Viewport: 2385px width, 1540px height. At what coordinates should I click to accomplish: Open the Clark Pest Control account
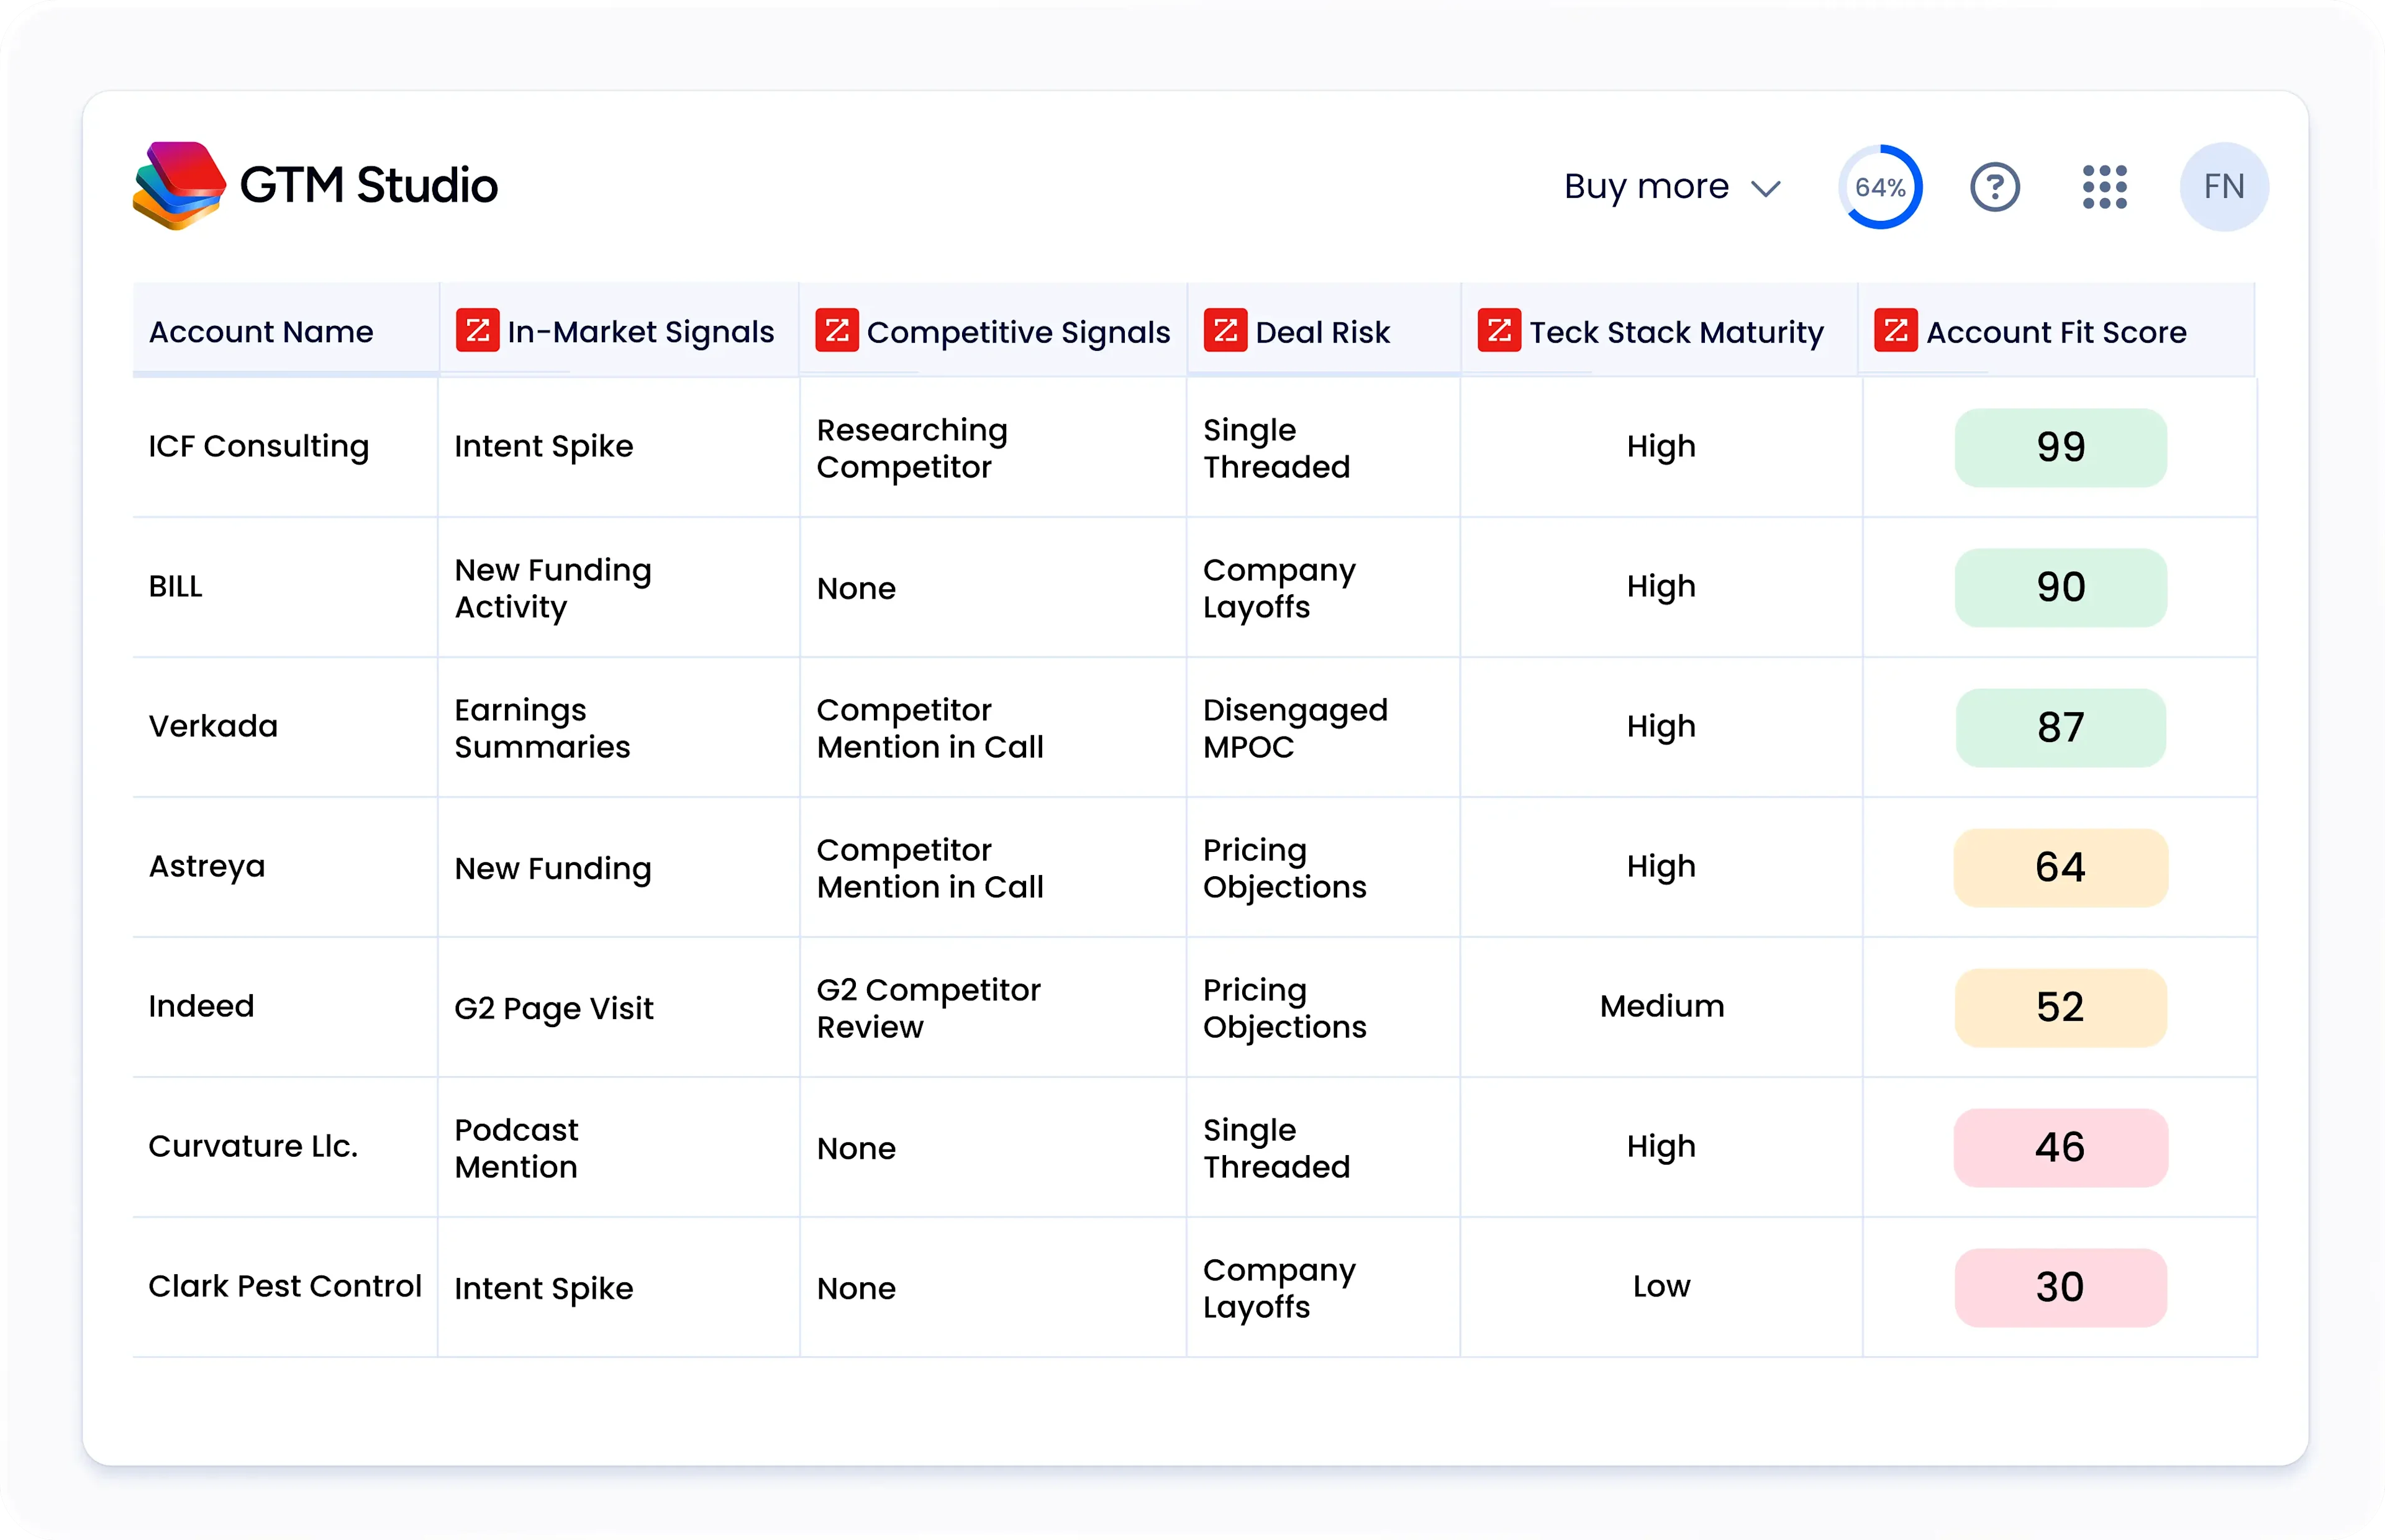(285, 1286)
